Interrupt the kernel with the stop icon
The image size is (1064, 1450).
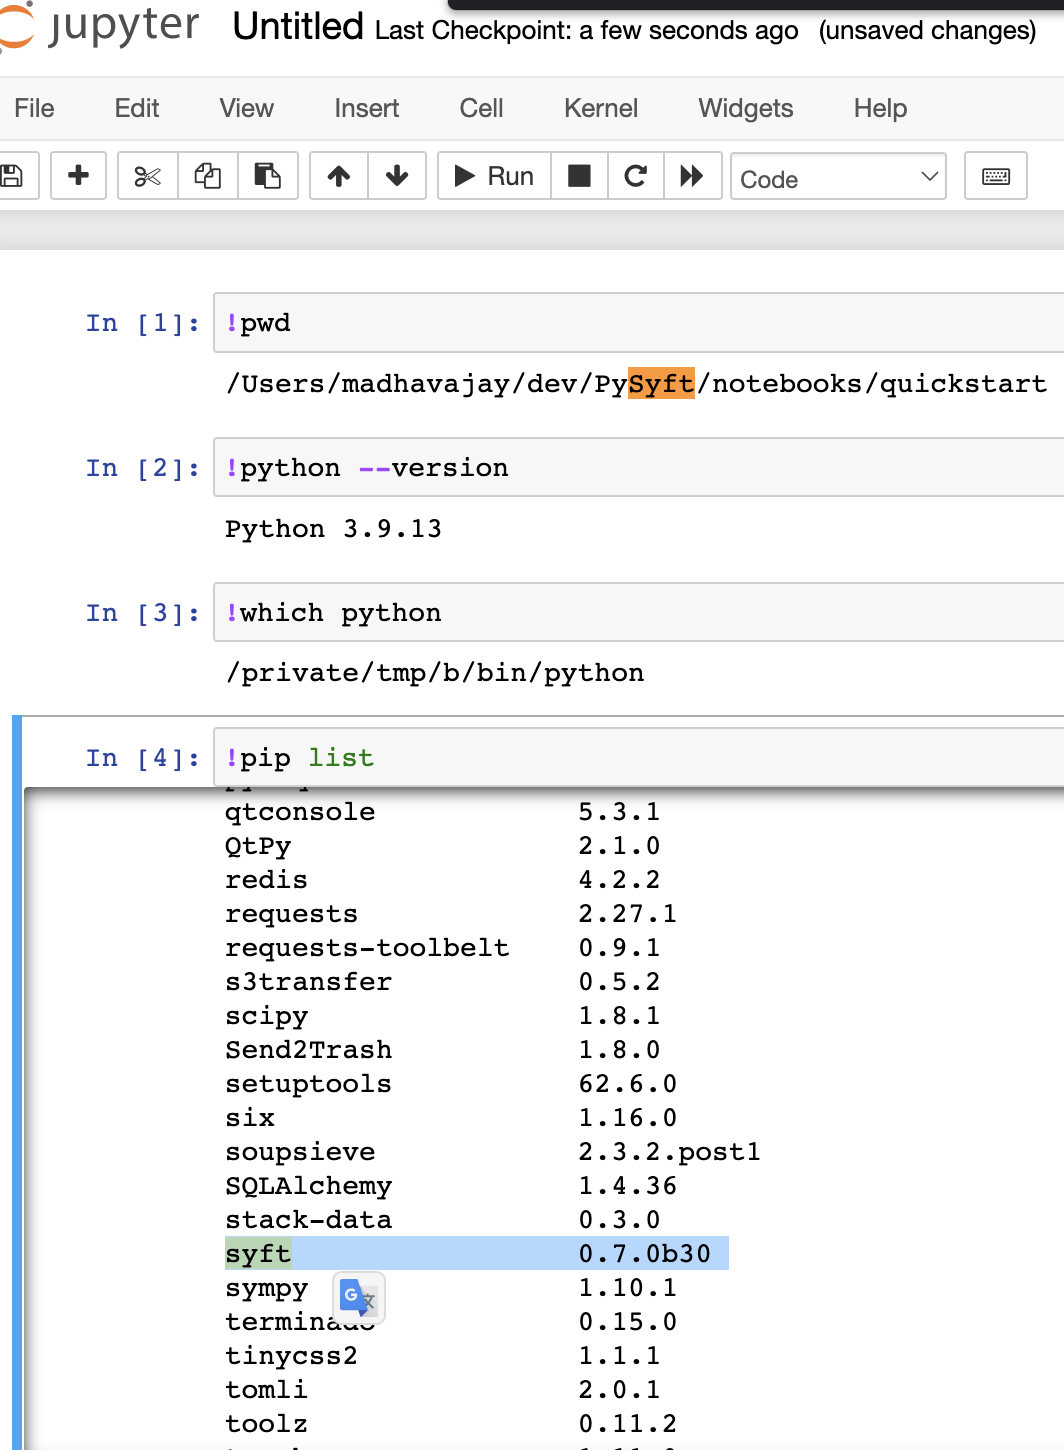(x=580, y=175)
